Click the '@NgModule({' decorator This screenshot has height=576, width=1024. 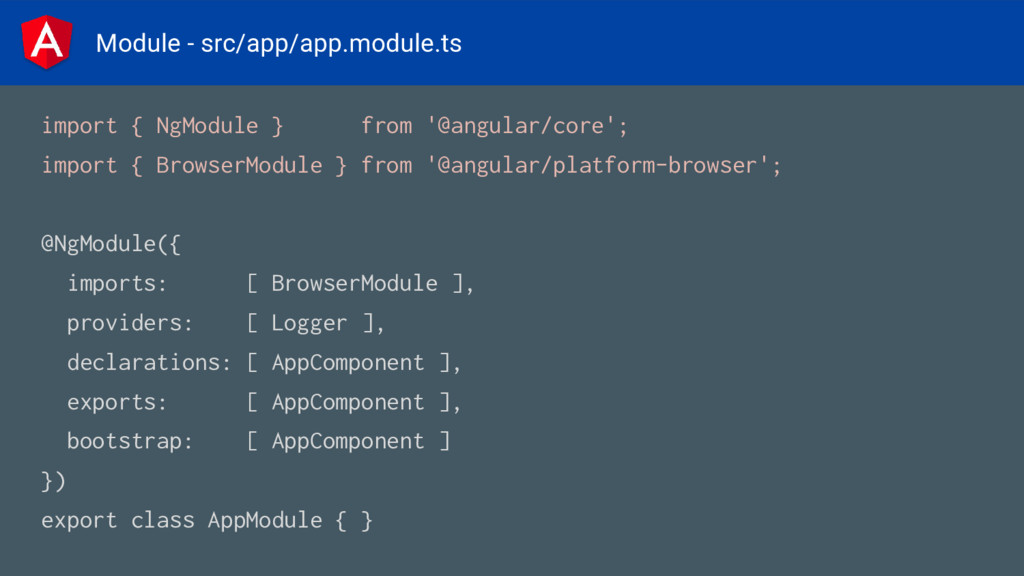[110, 244]
